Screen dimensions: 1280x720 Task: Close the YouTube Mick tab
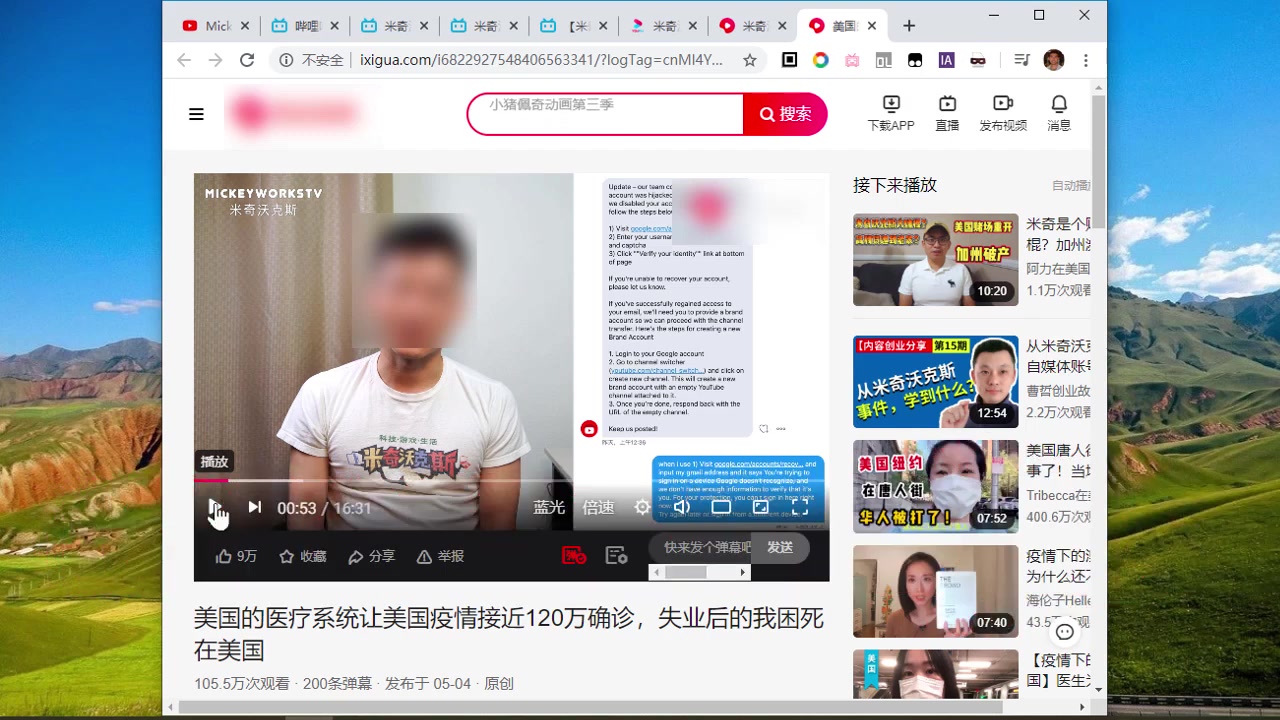pyautogui.click(x=244, y=26)
